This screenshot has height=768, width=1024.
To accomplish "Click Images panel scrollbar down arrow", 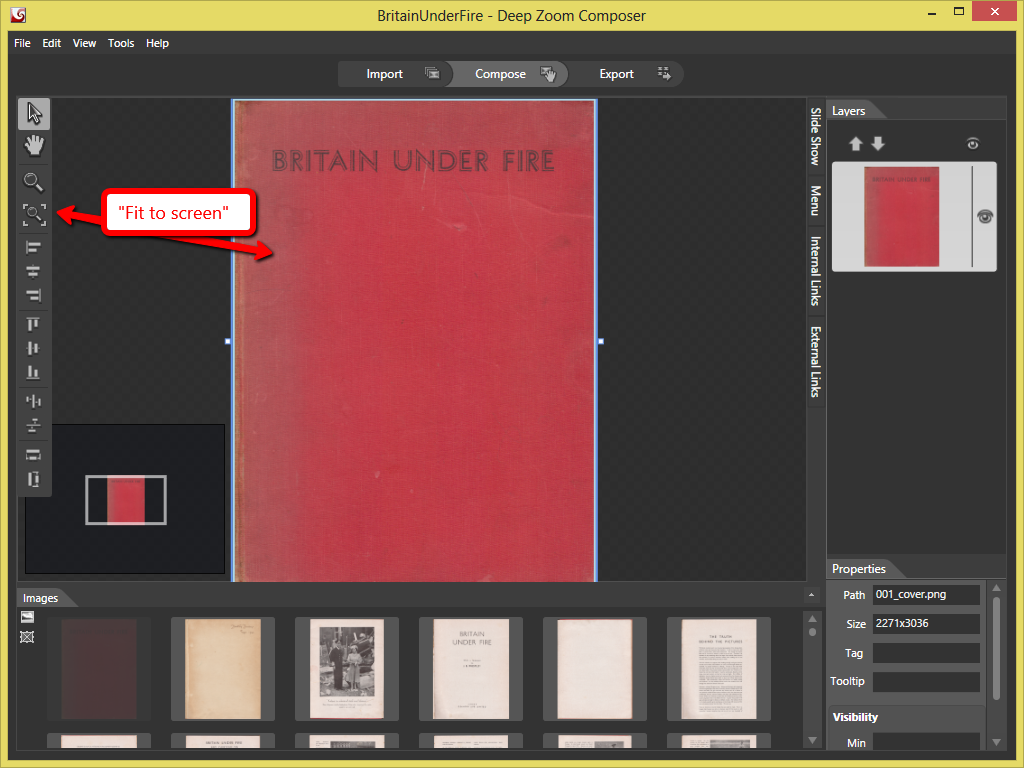I will point(812,741).
